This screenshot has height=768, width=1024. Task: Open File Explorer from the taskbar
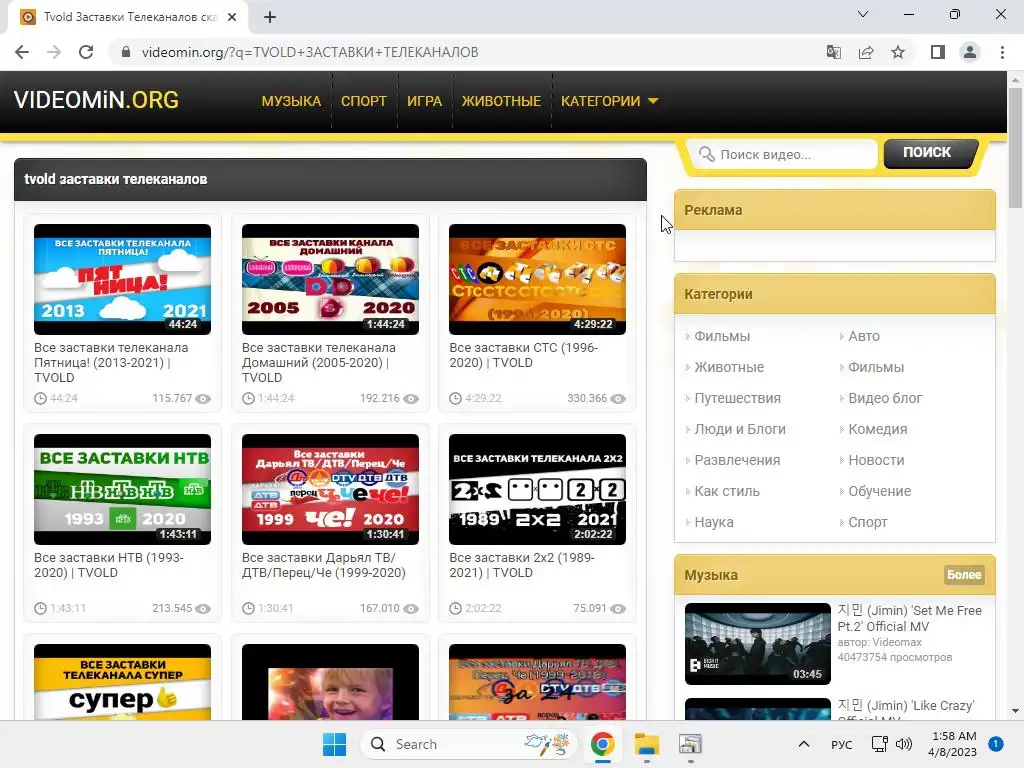coord(647,744)
